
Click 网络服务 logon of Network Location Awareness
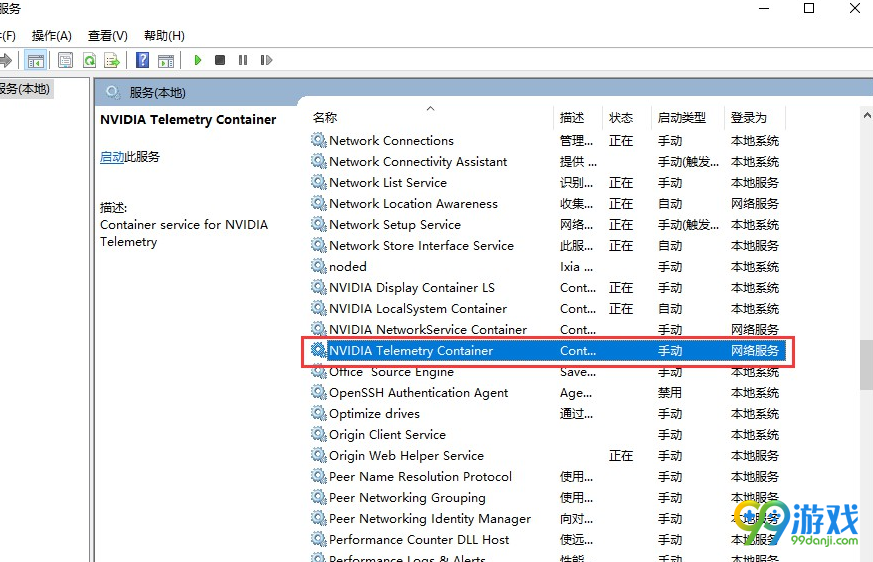pyautogui.click(x=755, y=204)
